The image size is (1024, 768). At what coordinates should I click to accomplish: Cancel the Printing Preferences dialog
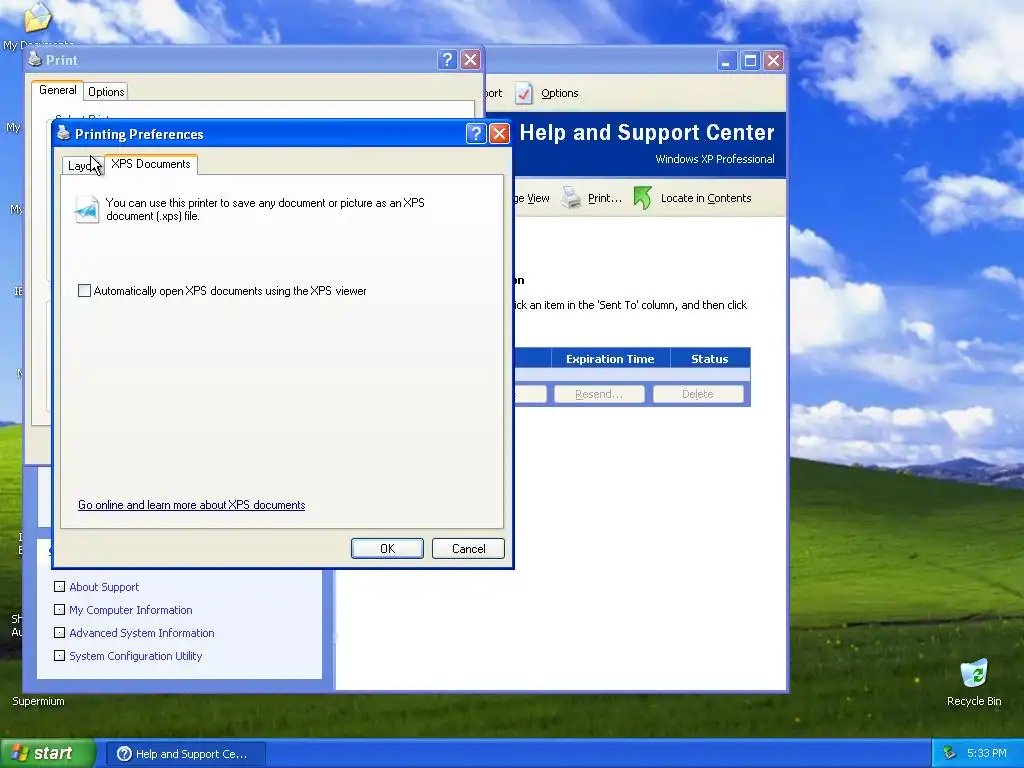click(x=468, y=549)
